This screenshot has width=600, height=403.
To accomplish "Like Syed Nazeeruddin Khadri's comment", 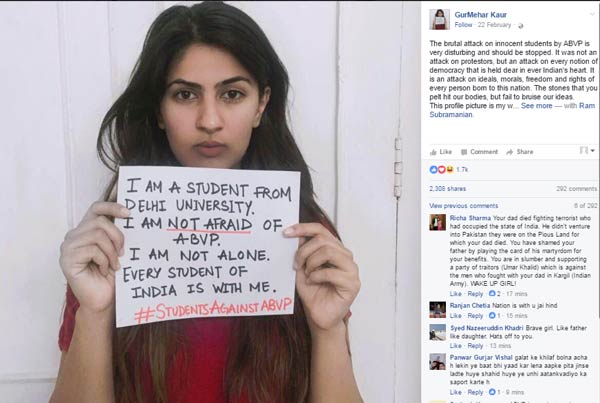I will pyautogui.click(x=455, y=346).
